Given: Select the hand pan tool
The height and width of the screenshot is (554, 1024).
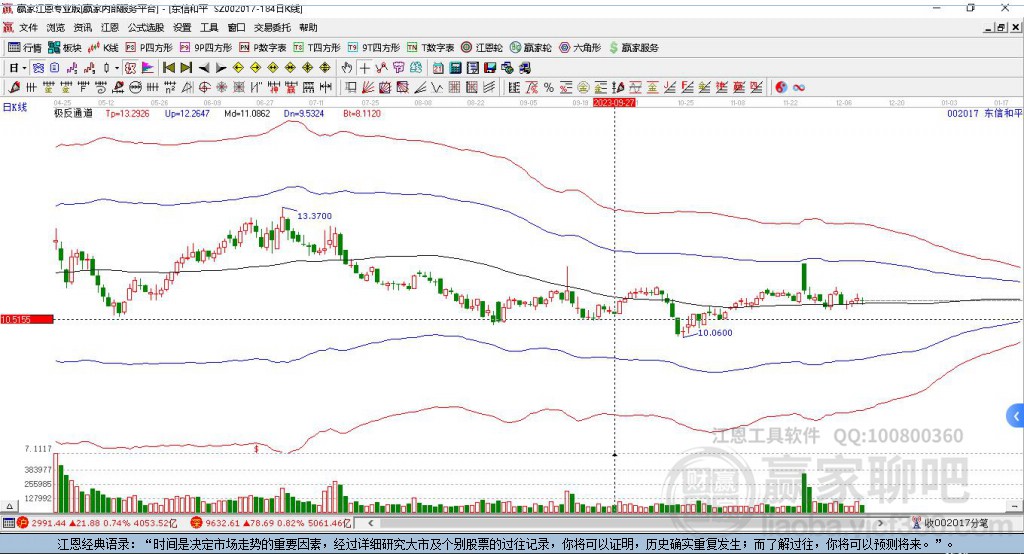Looking at the screenshot, I should point(347,68).
